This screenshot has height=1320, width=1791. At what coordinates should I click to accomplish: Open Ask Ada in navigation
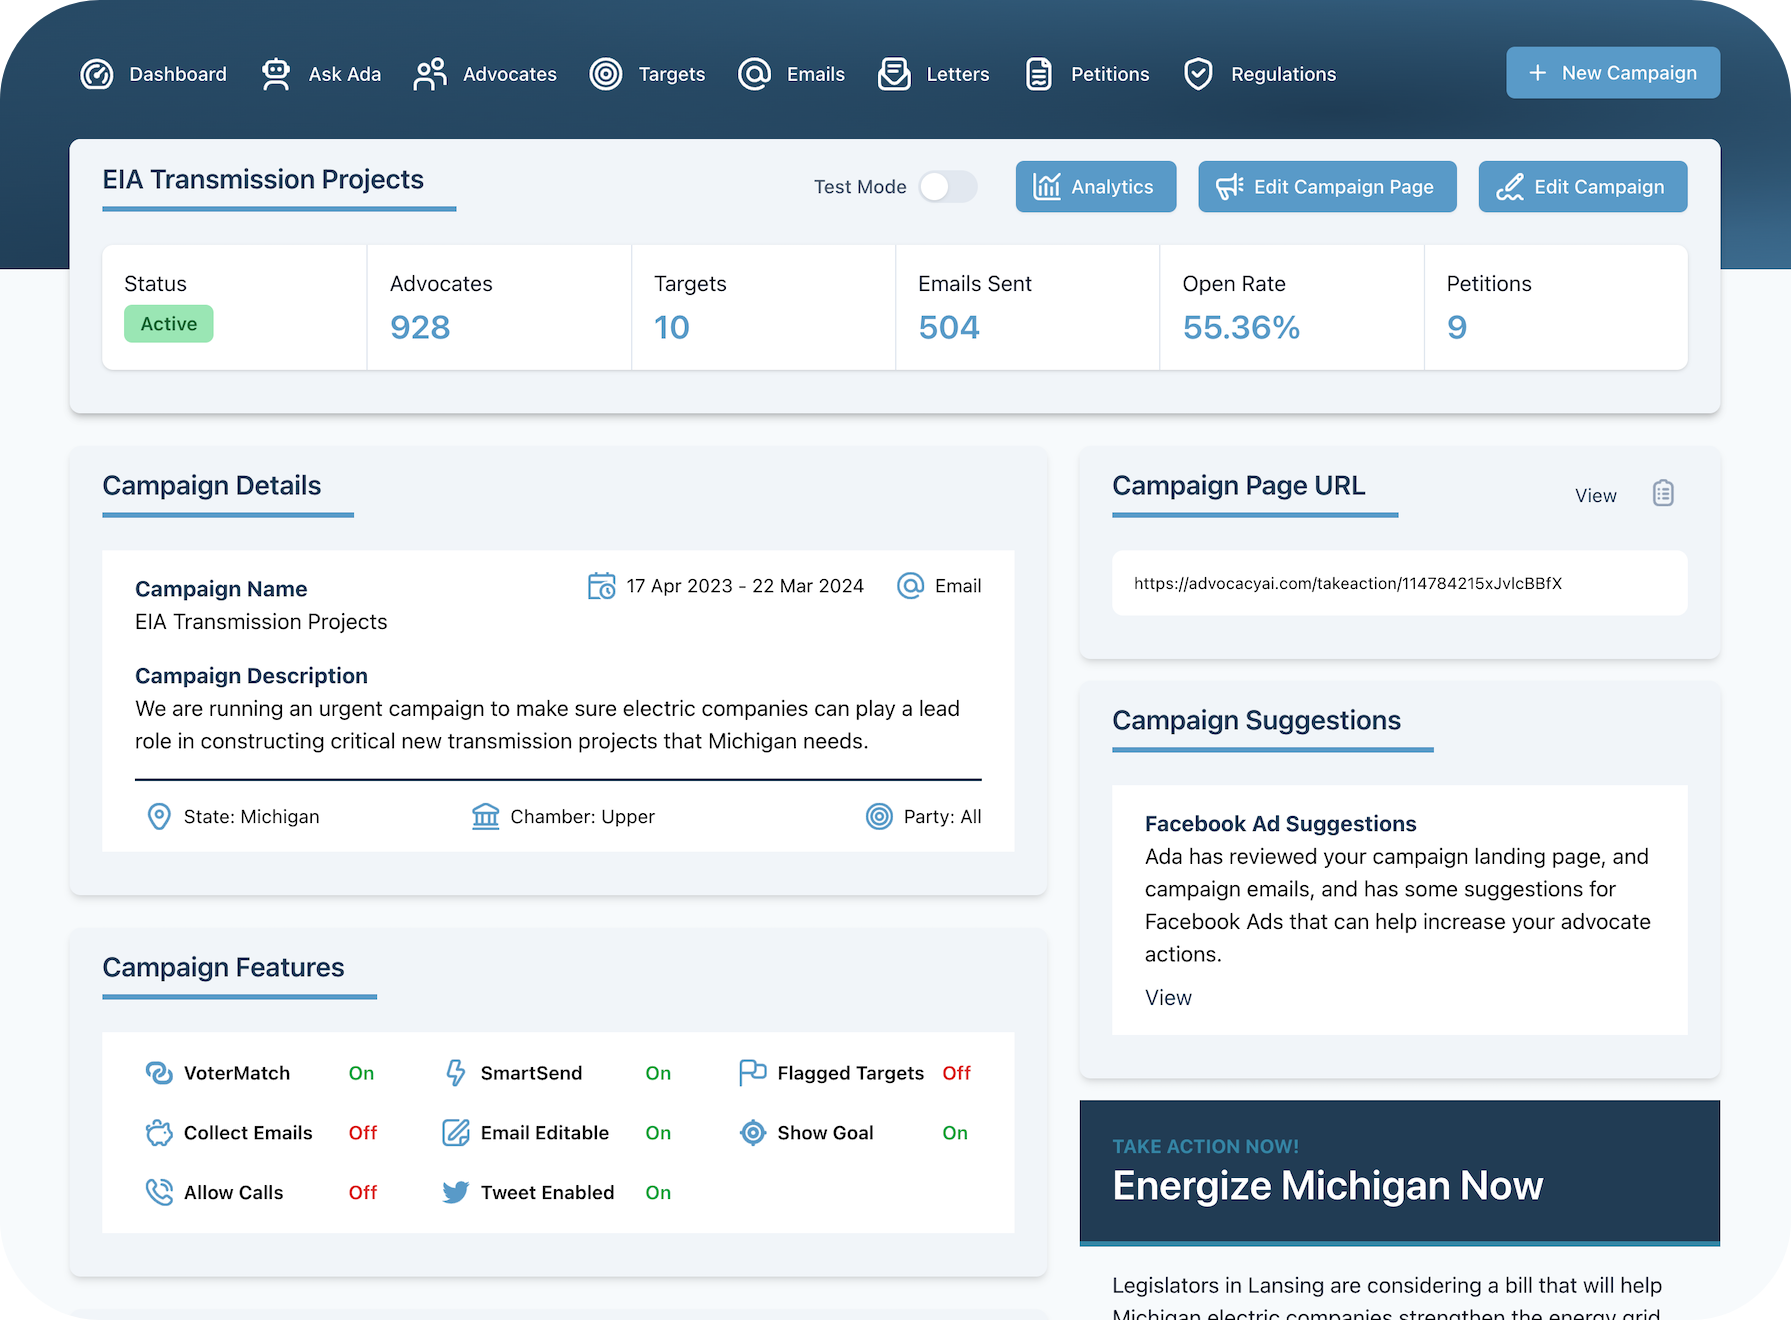[320, 74]
